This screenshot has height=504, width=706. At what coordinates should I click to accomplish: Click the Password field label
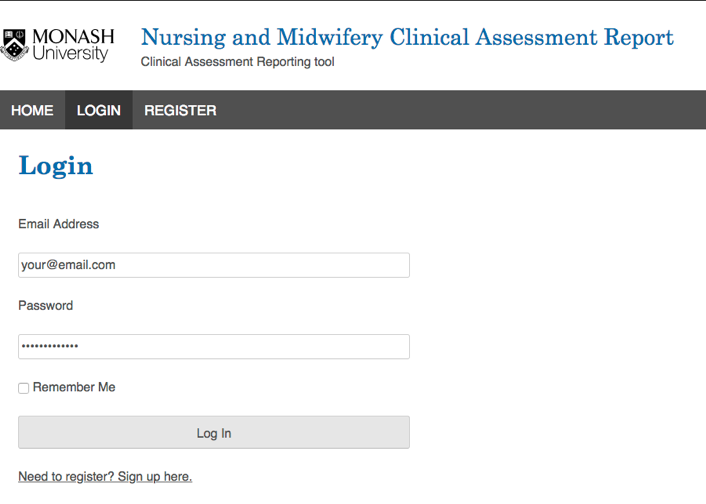point(45,306)
